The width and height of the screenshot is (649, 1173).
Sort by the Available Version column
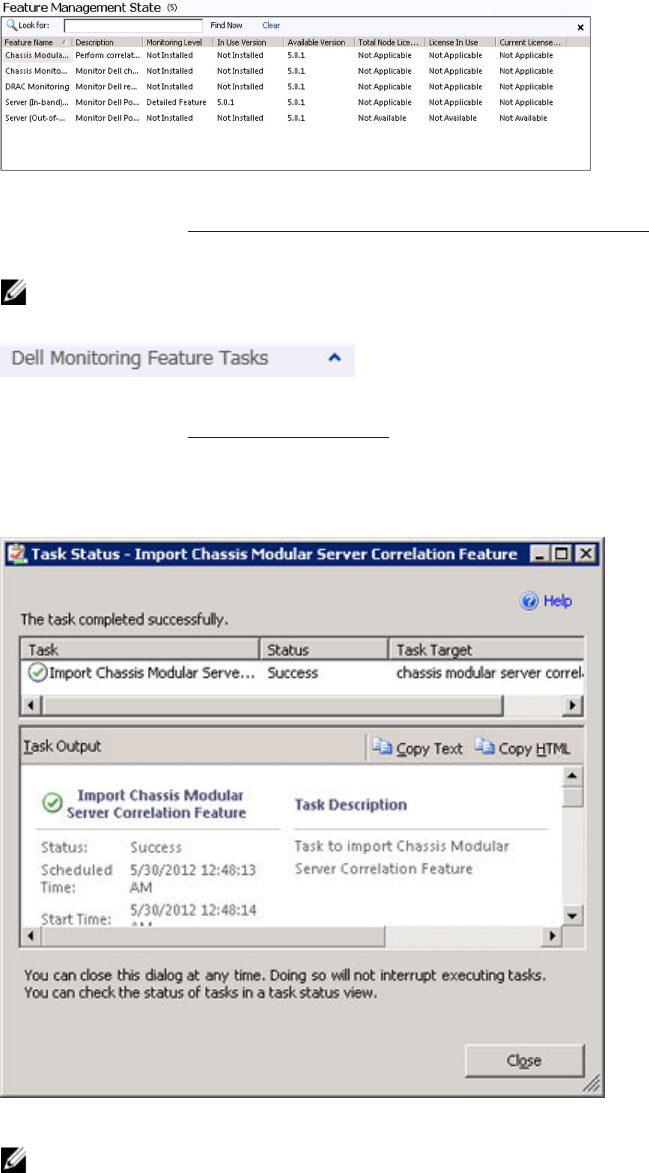(x=319, y=43)
